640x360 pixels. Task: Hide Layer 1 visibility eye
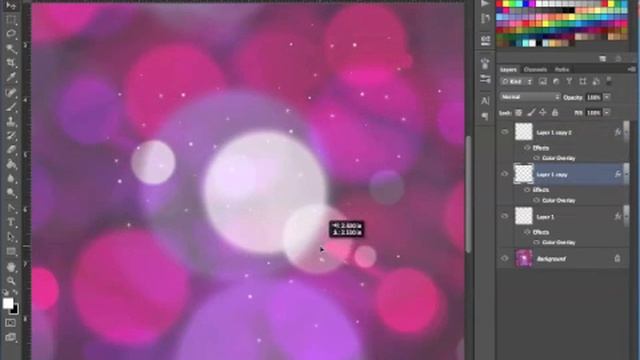click(505, 216)
